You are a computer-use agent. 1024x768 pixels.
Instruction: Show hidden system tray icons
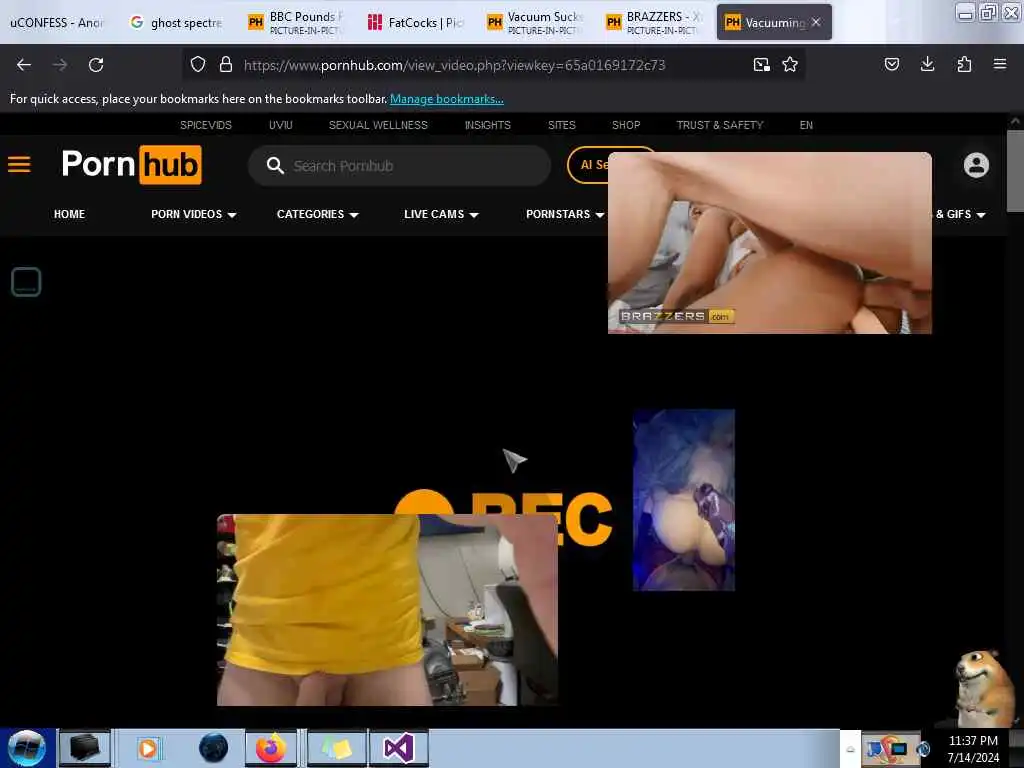(x=850, y=749)
